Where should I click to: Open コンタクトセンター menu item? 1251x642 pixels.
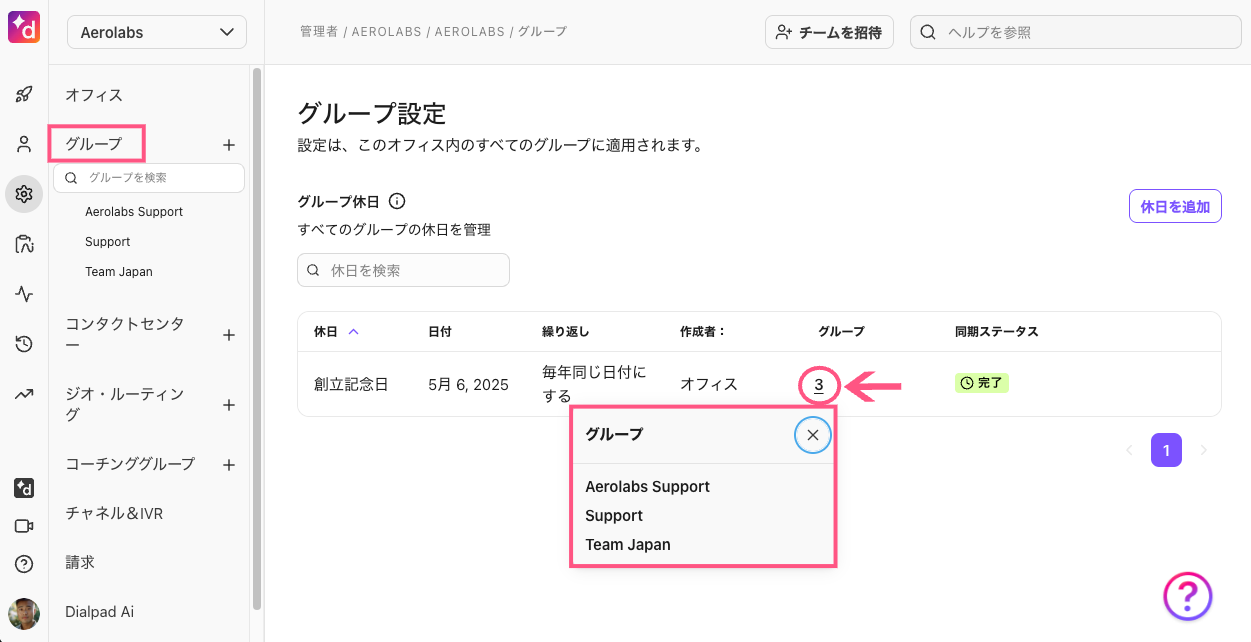[x=125, y=334]
